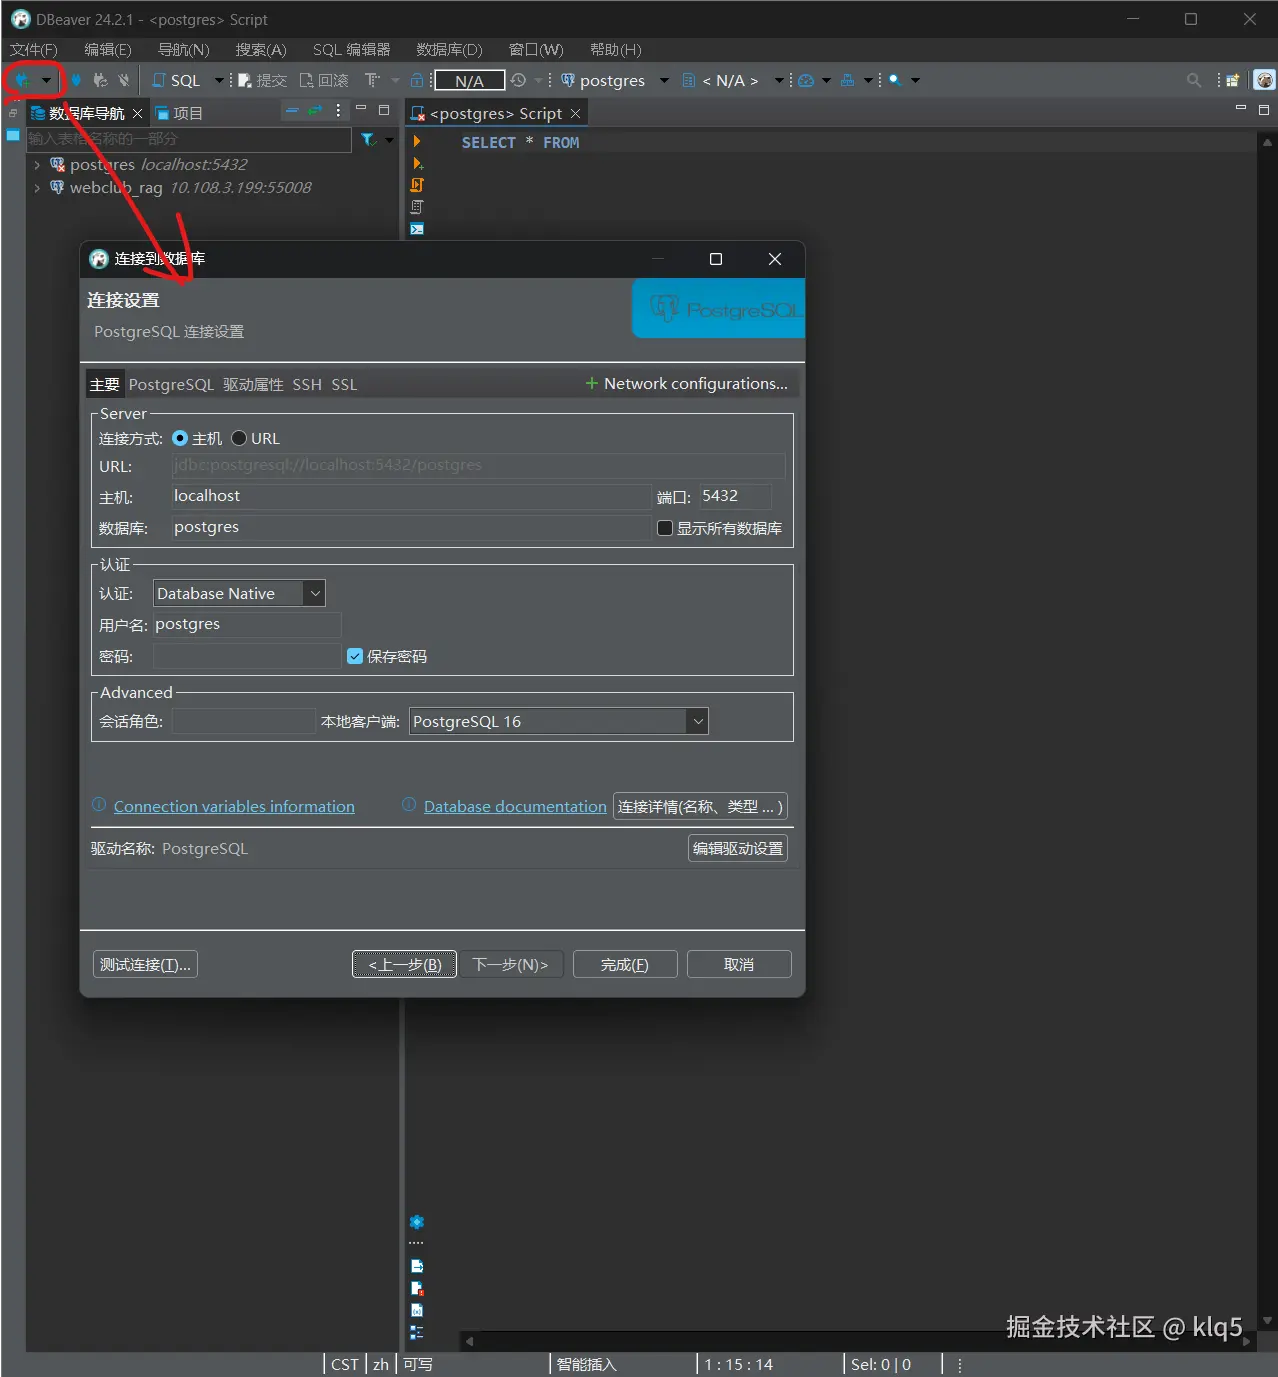This screenshot has width=1278, height=1377.
Task: Click the Execute script icon in editor
Action: [417, 185]
